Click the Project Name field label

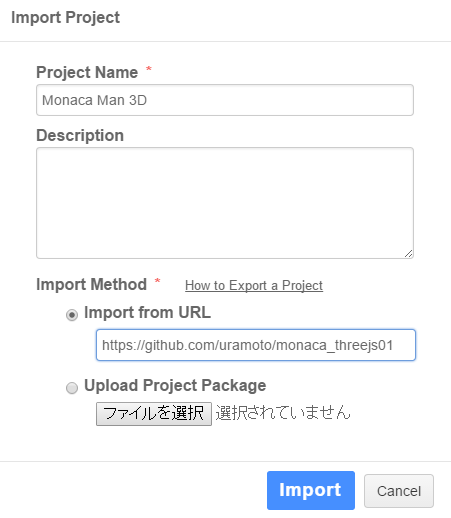click(87, 72)
